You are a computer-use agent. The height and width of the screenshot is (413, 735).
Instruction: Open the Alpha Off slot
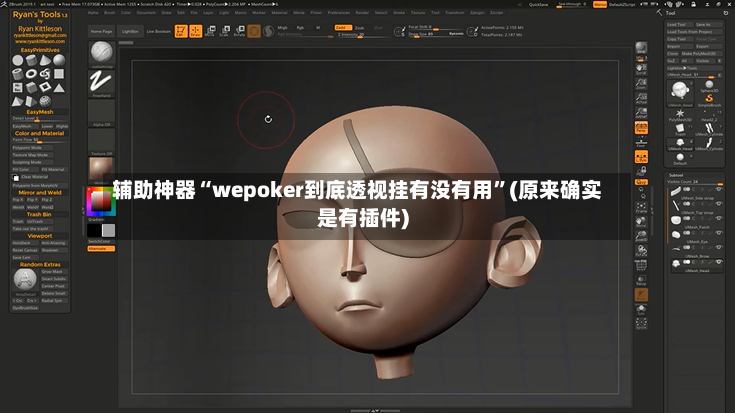[102, 113]
